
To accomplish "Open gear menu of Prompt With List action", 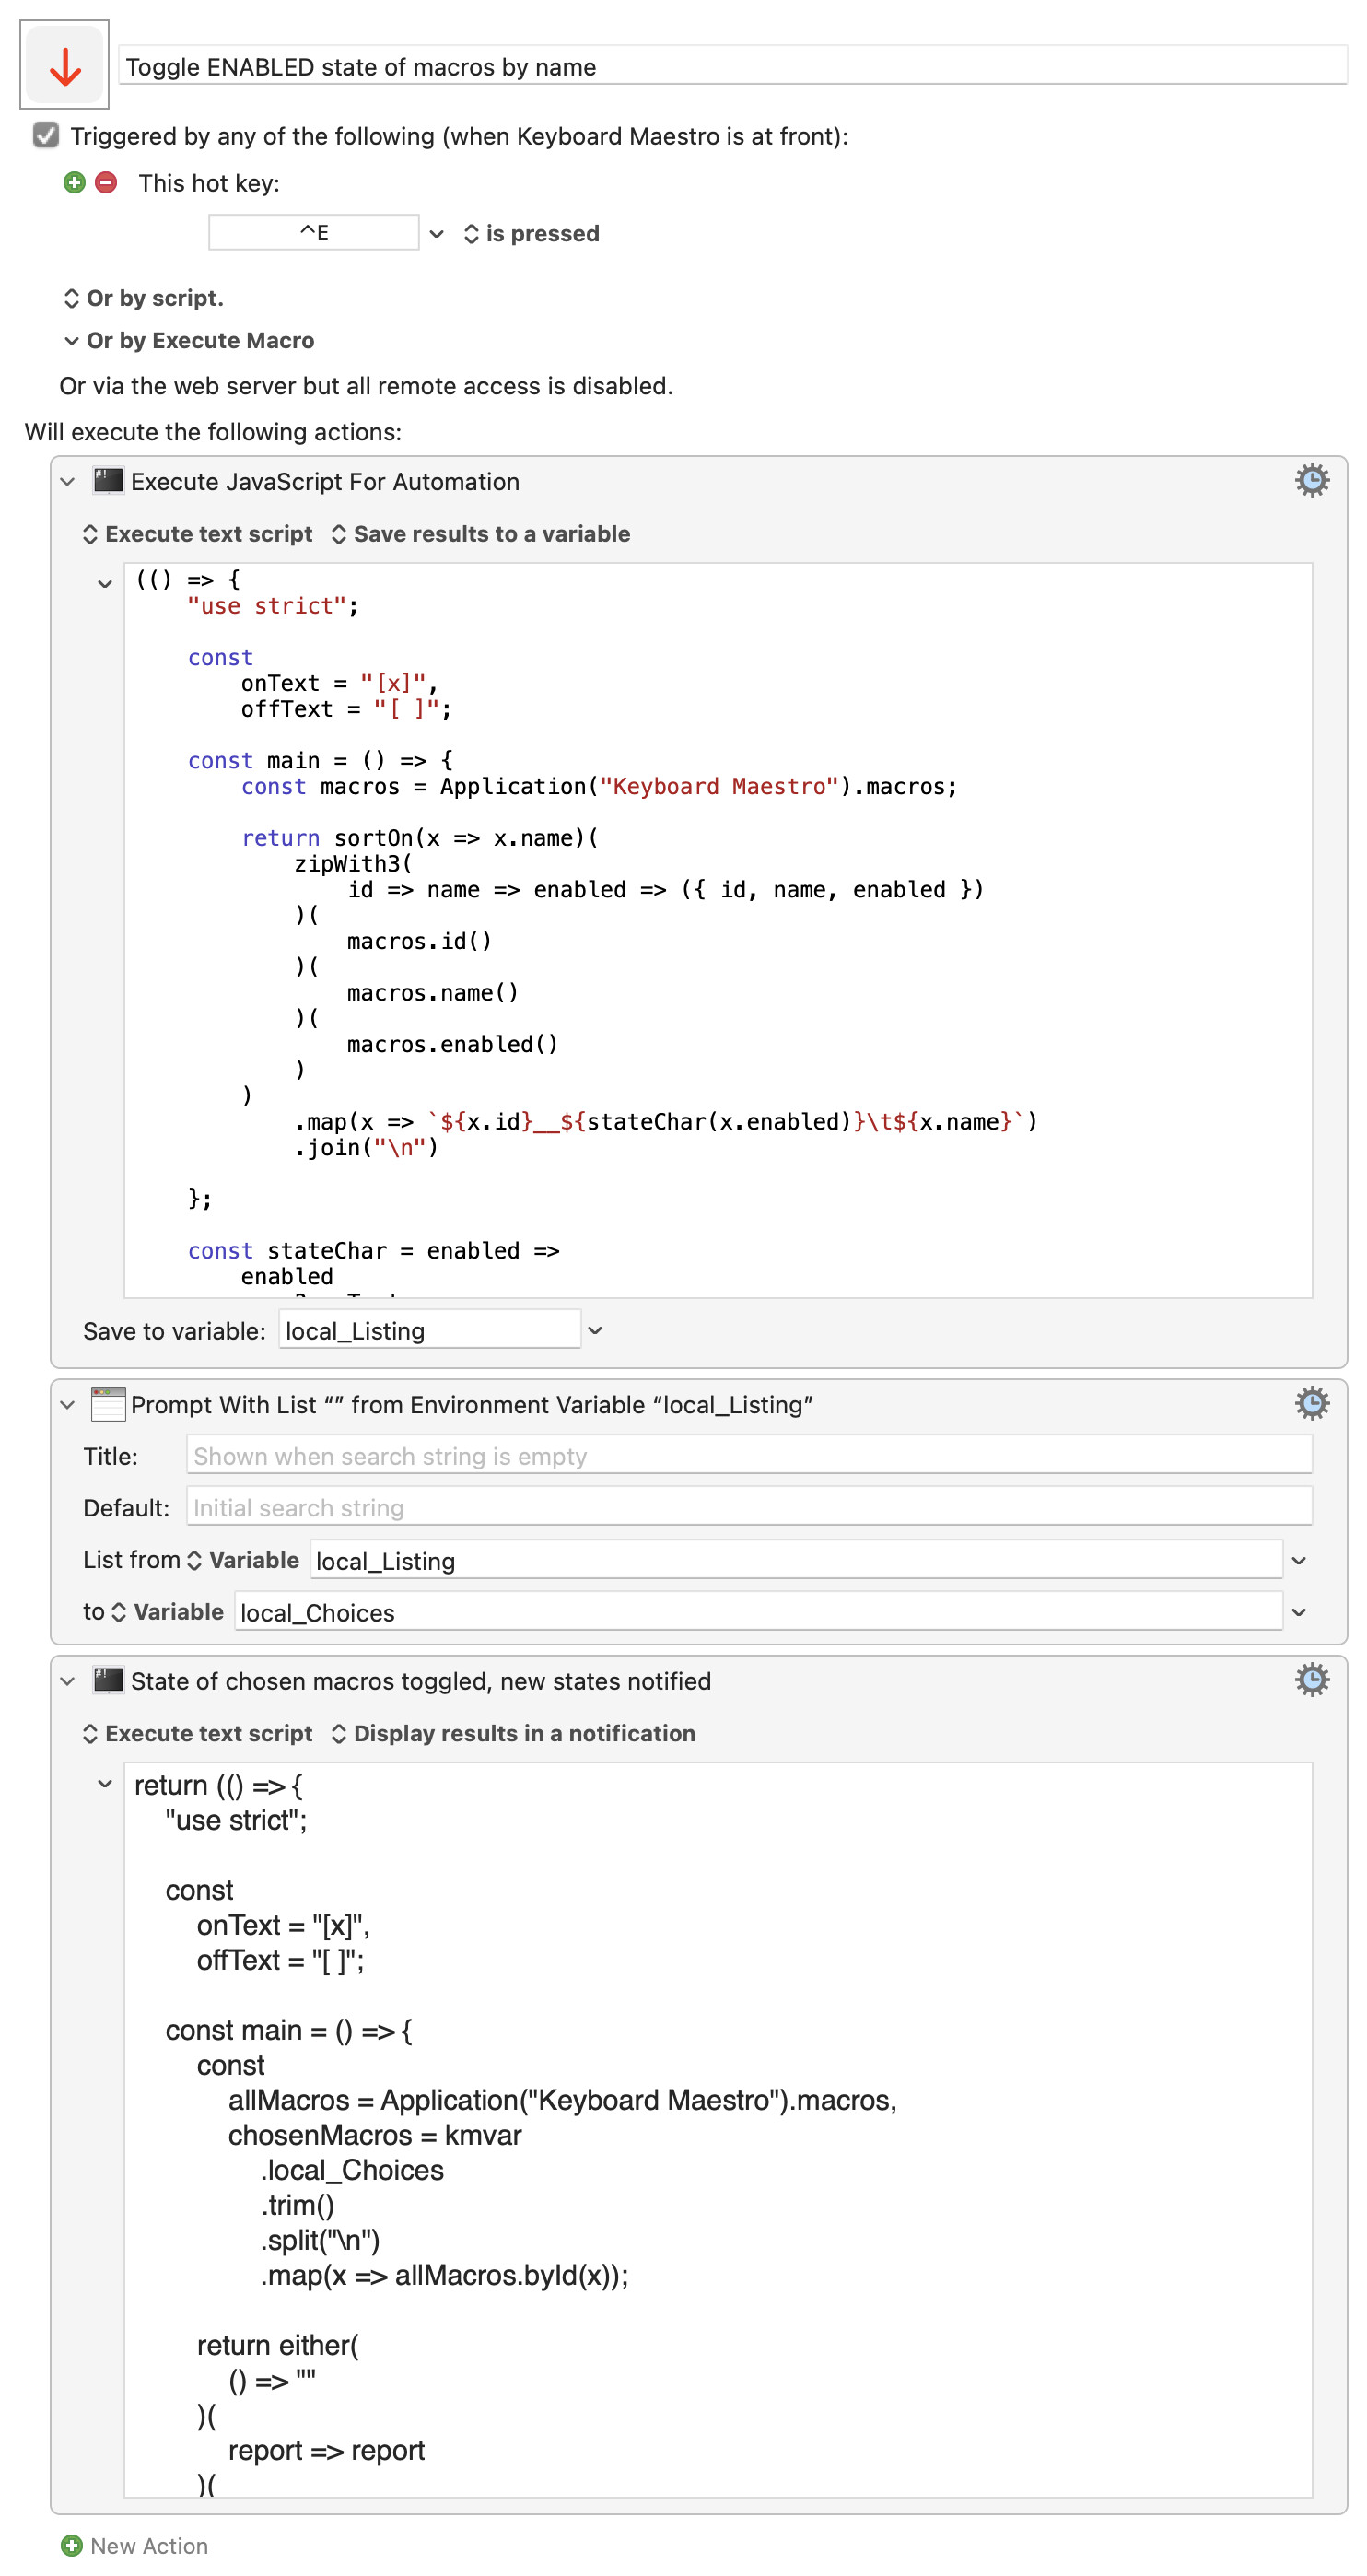I will tap(1311, 1404).
